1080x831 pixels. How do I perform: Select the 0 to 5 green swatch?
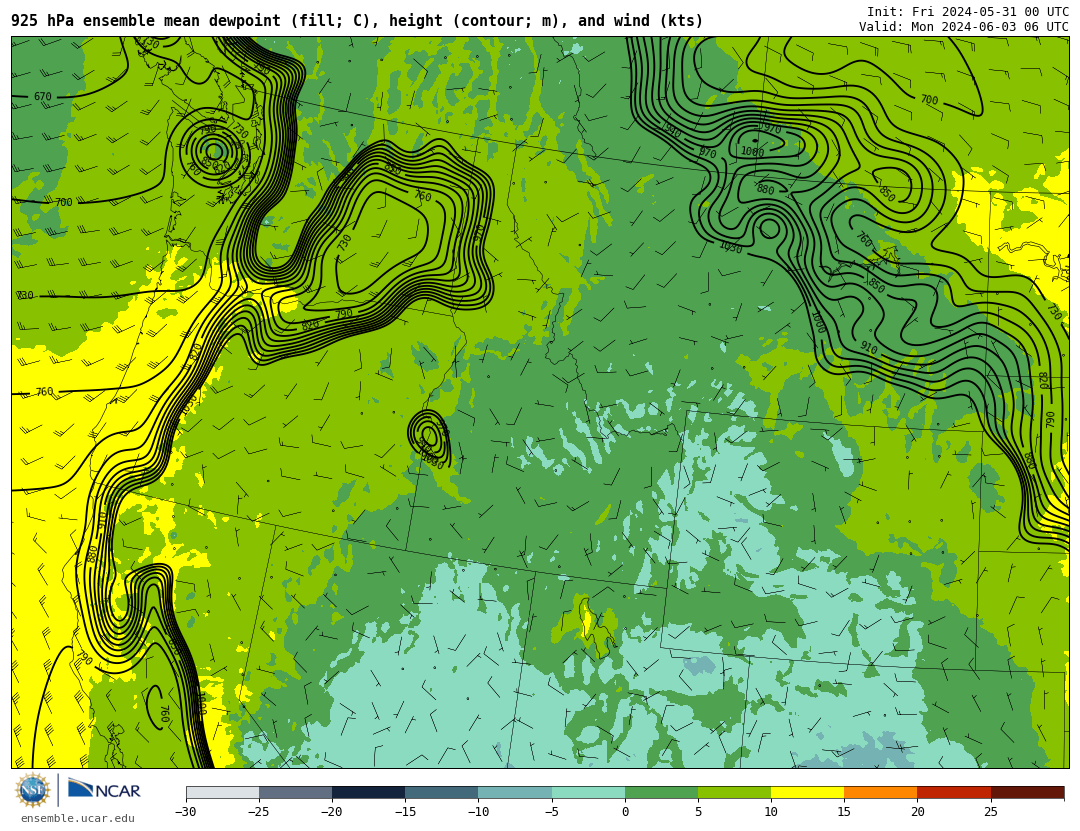[661, 792]
